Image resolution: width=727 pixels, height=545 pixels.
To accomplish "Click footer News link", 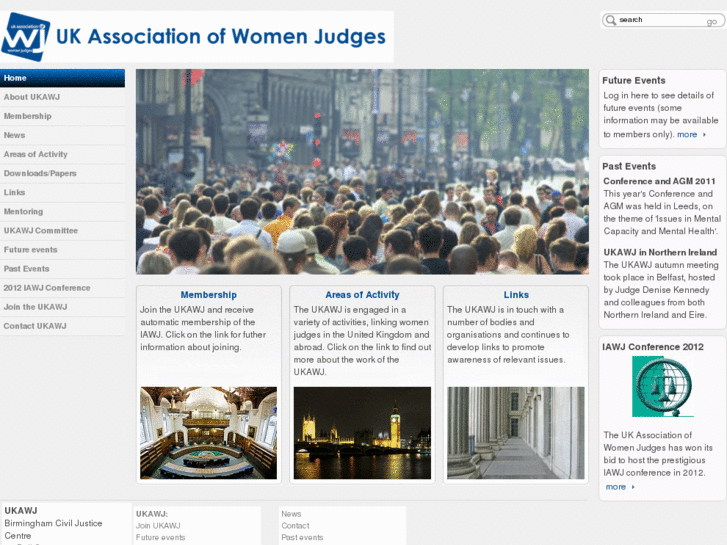I will point(291,514).
